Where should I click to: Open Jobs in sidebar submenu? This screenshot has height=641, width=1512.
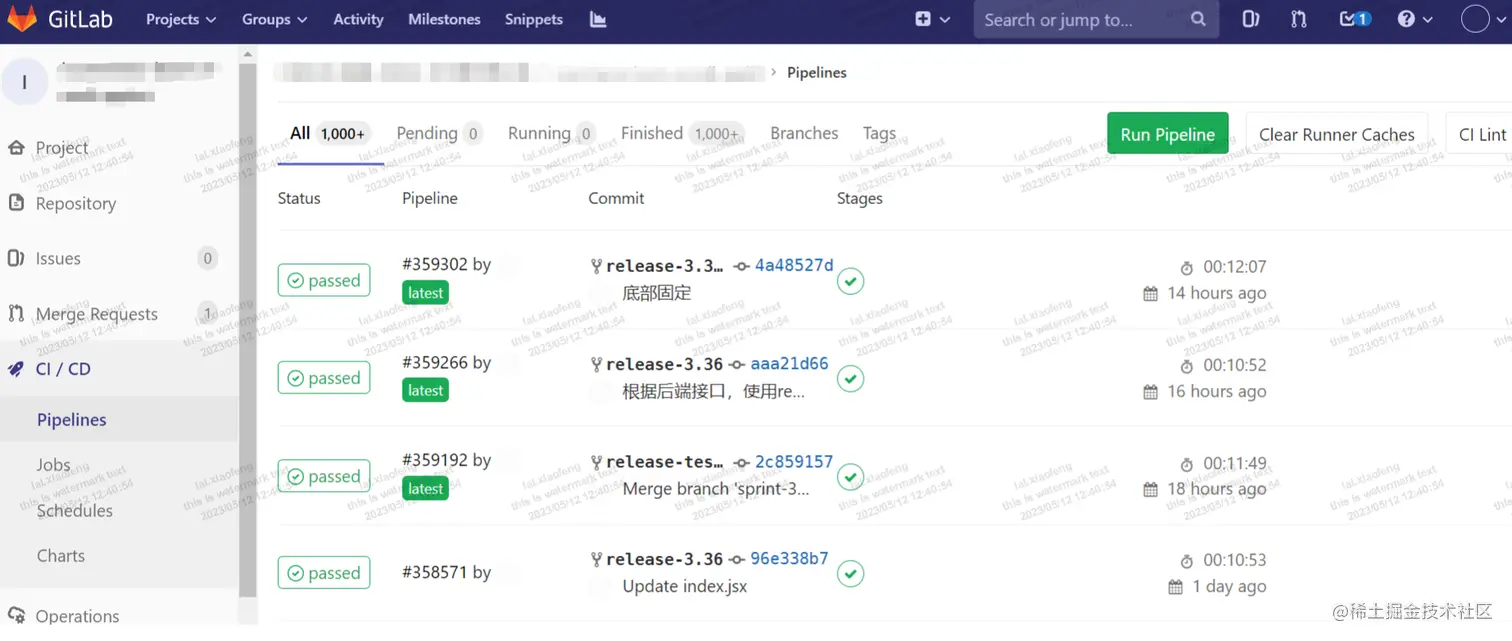53,465
